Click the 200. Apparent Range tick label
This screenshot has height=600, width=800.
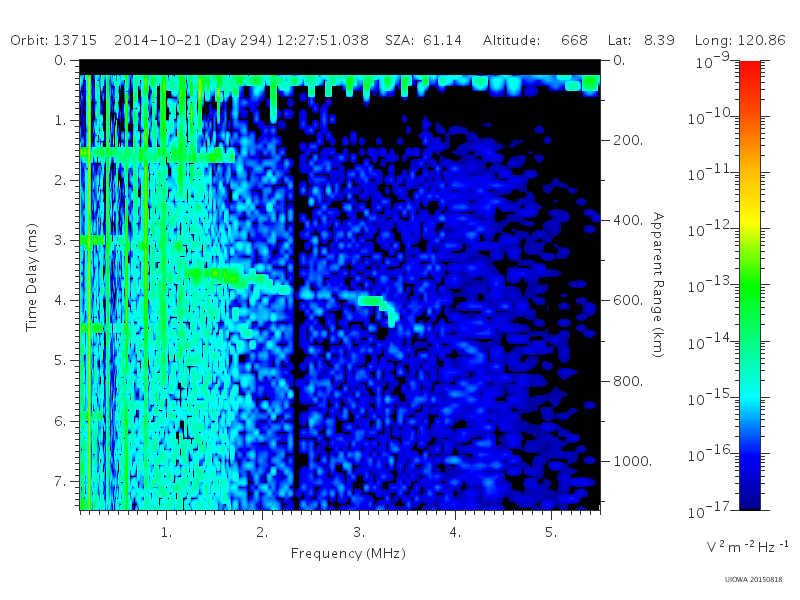628,140
